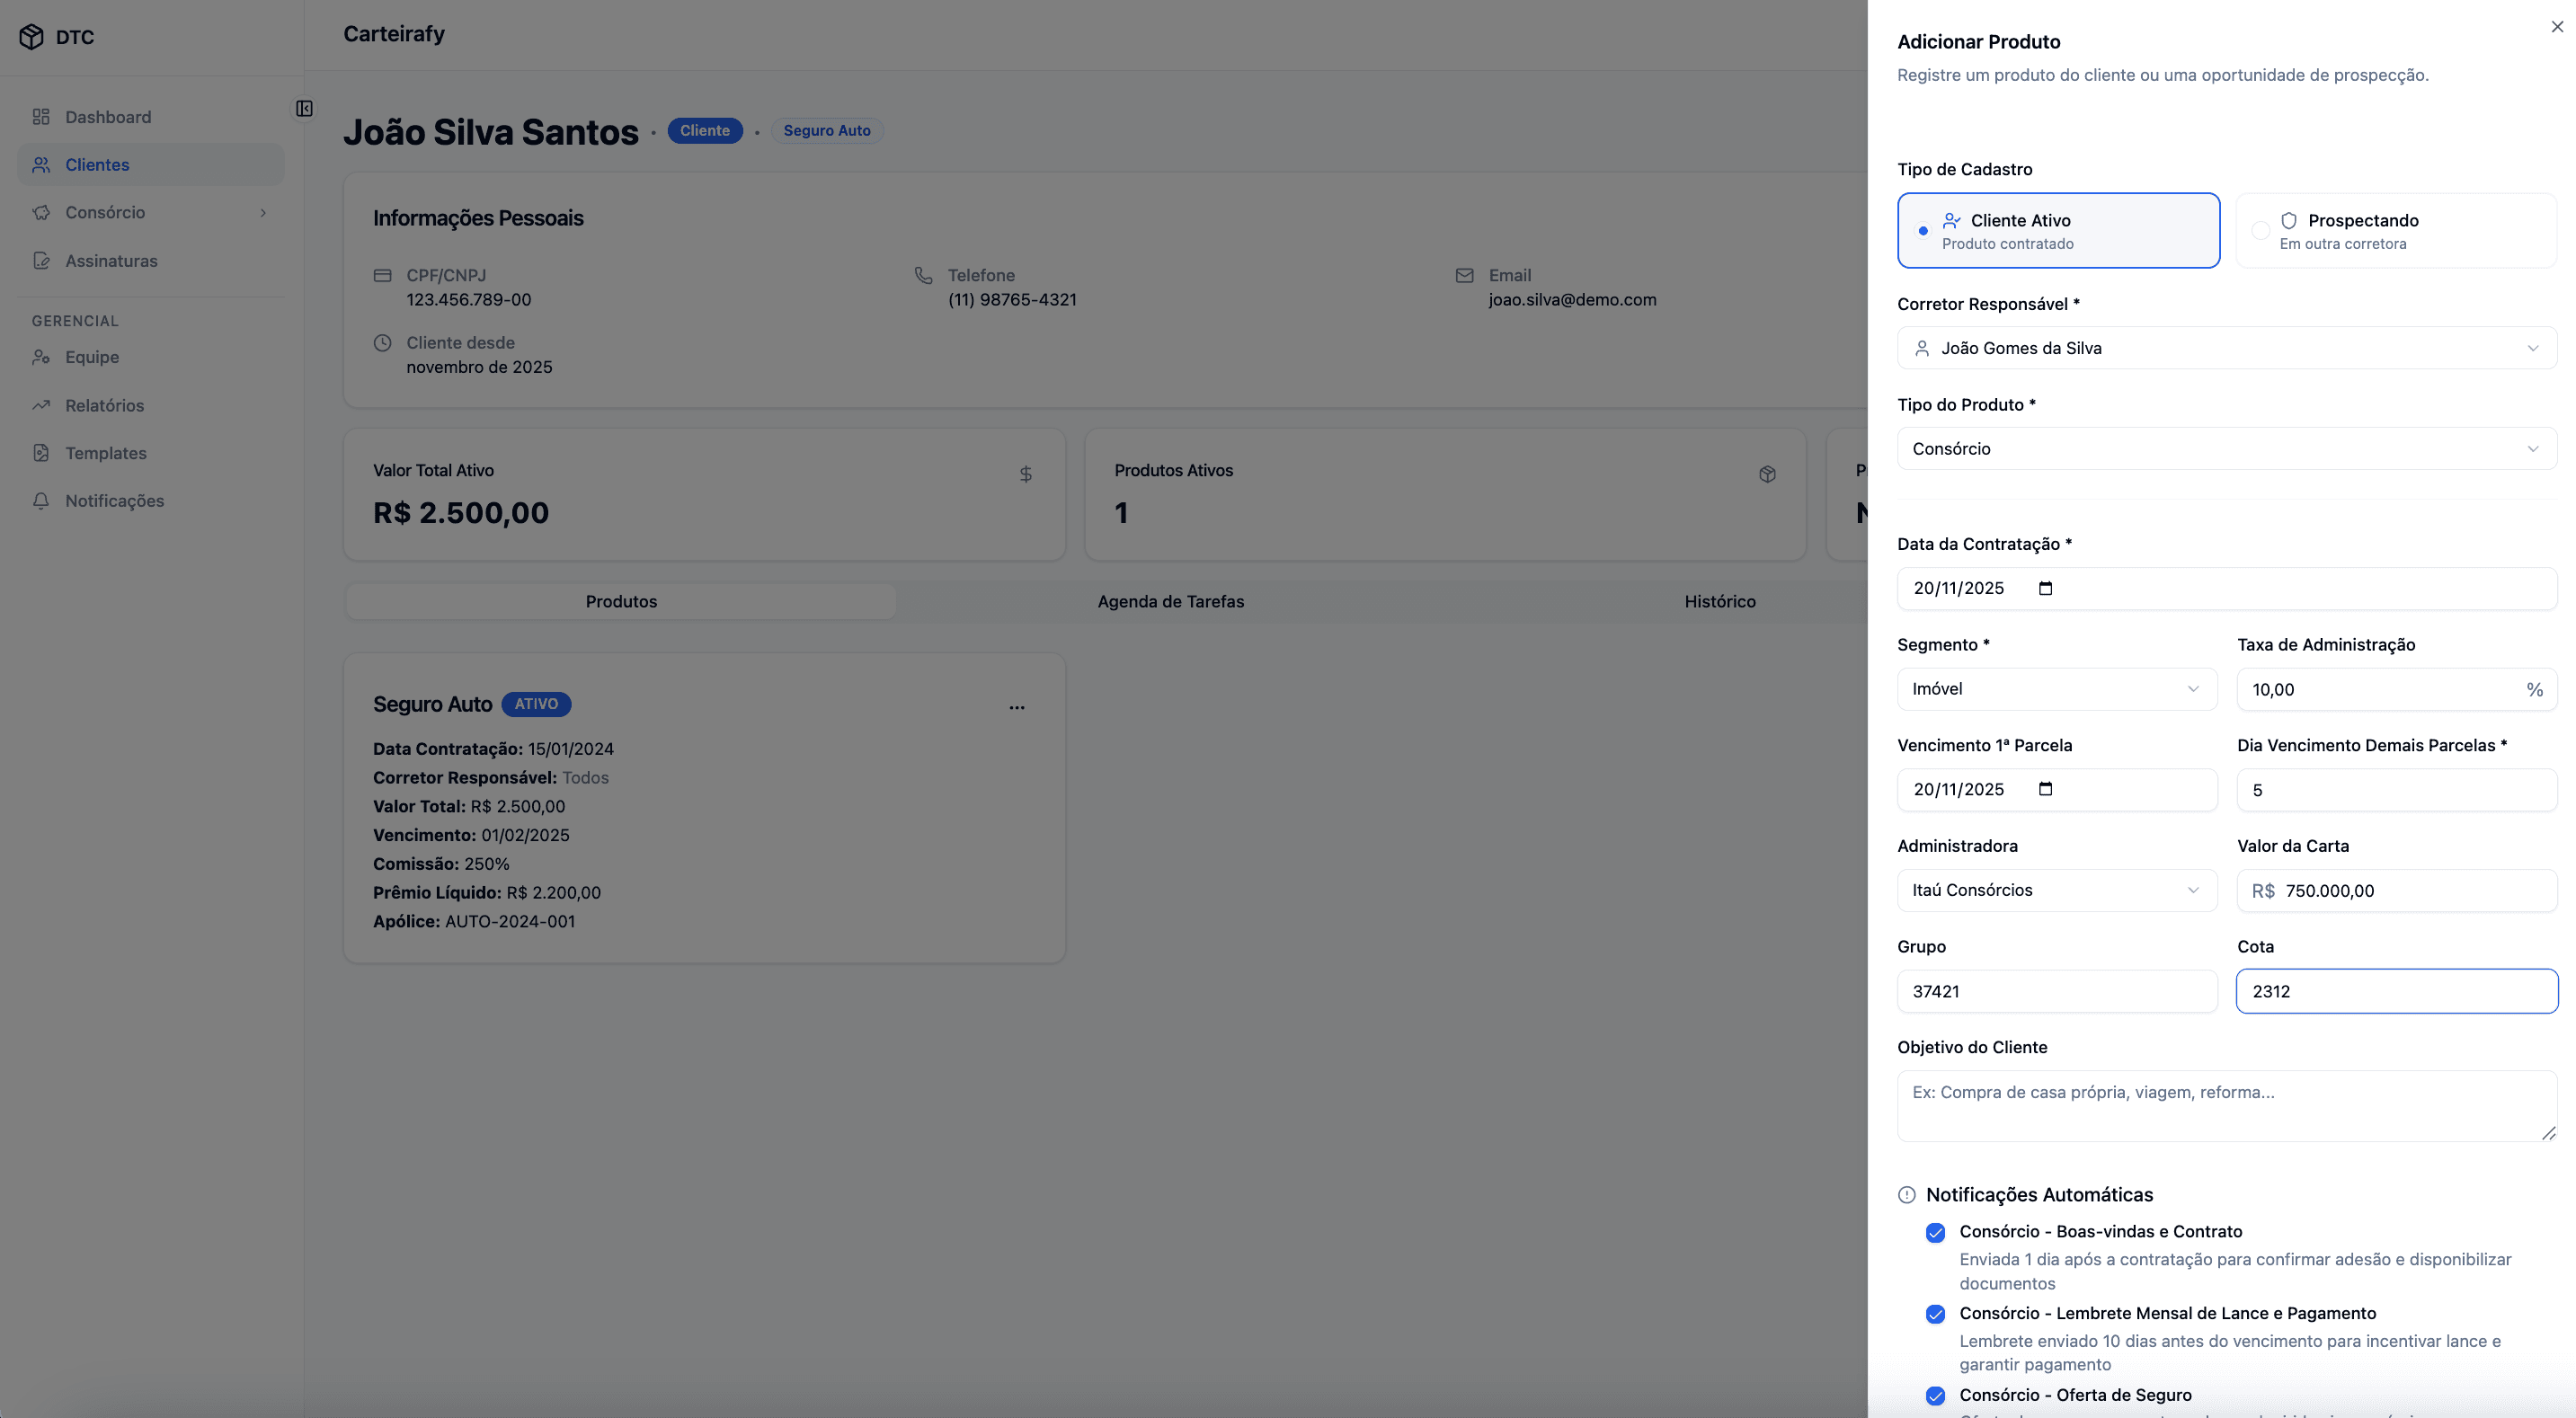Open the Equipe page in sidebar
Viewport: 2576px width, 1418px height.
pos(92,357)
